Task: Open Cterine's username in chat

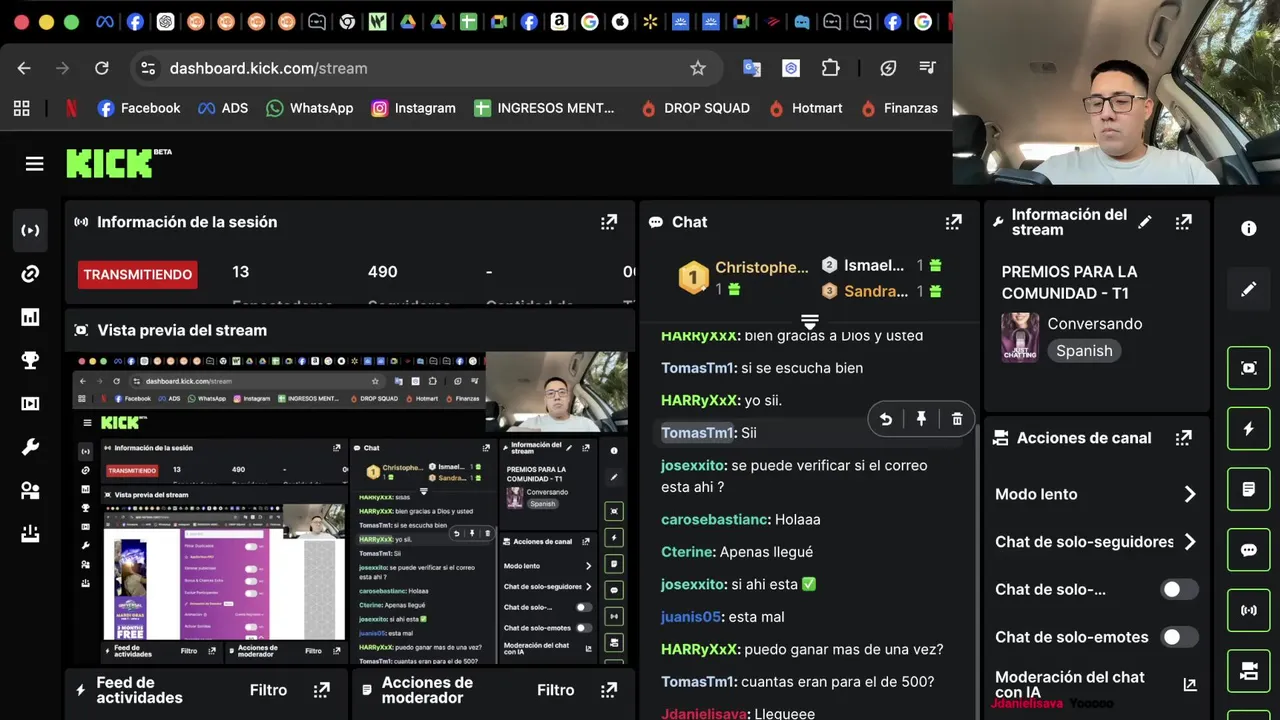Action: pos(687,552)
